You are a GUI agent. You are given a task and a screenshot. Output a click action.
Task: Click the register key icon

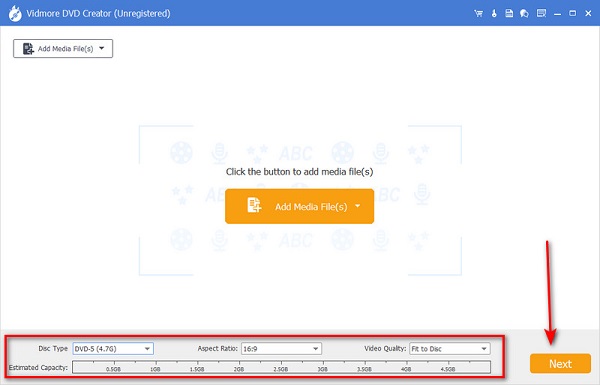tap(494, 13)
